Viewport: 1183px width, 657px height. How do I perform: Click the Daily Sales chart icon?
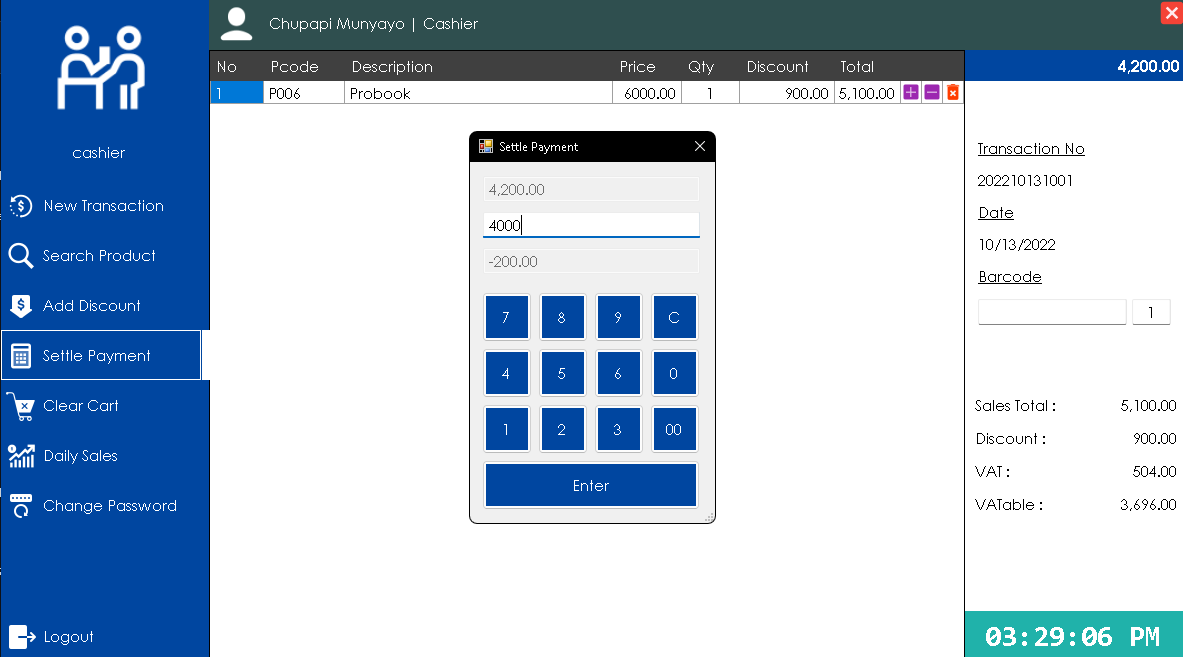tap(21, 456)
